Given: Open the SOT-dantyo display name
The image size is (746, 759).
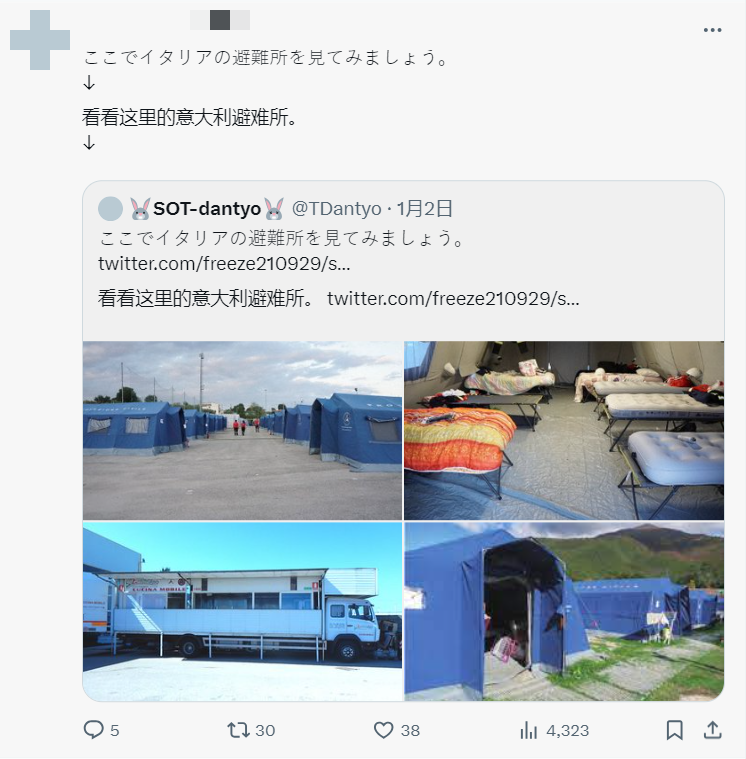Looking at the screenshot, I should 207,209.
